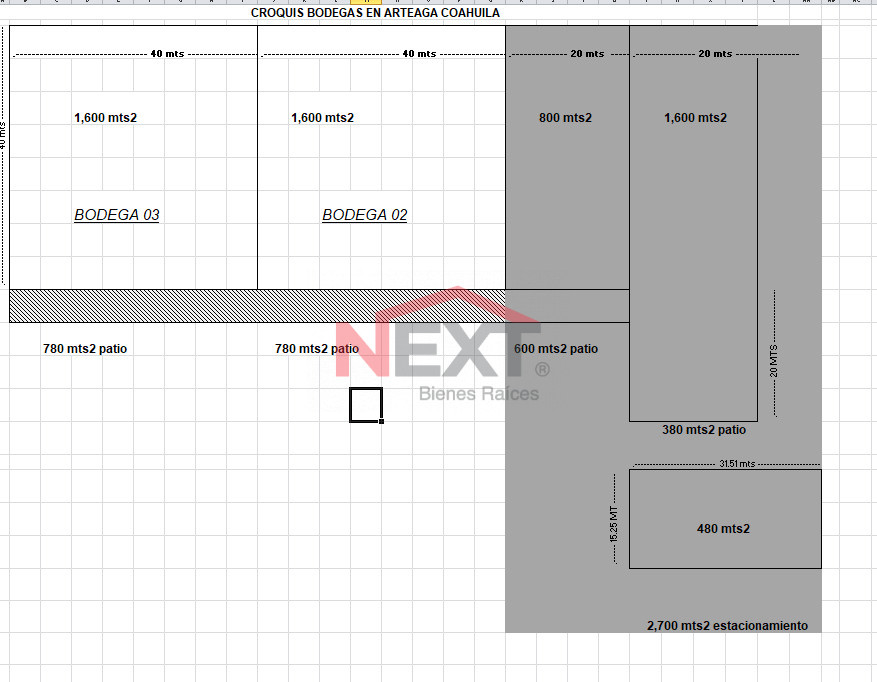Screen dimensions: 877x682
Task: Click the underlined BODEGA 02 label
Action: coord(365,215)
